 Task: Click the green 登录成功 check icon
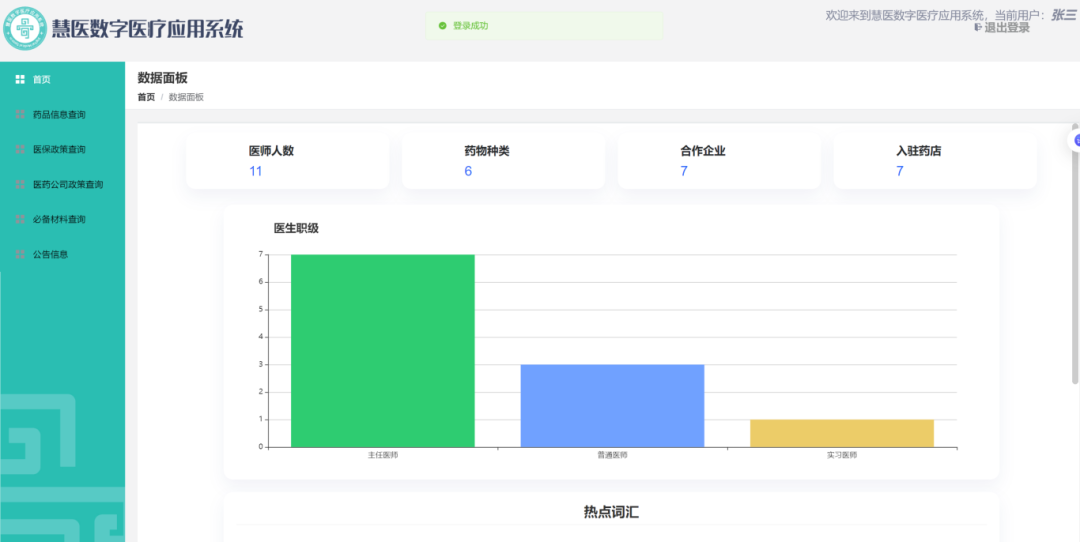click(x=442, y=25)
